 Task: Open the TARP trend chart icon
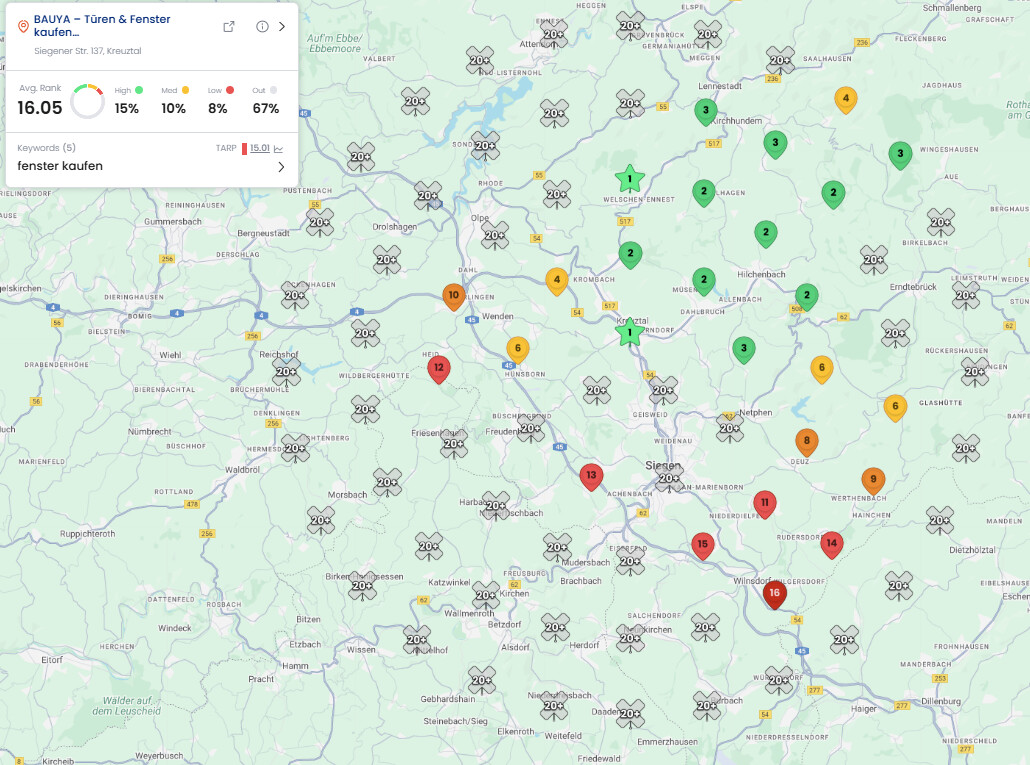[x=279, y=149]
